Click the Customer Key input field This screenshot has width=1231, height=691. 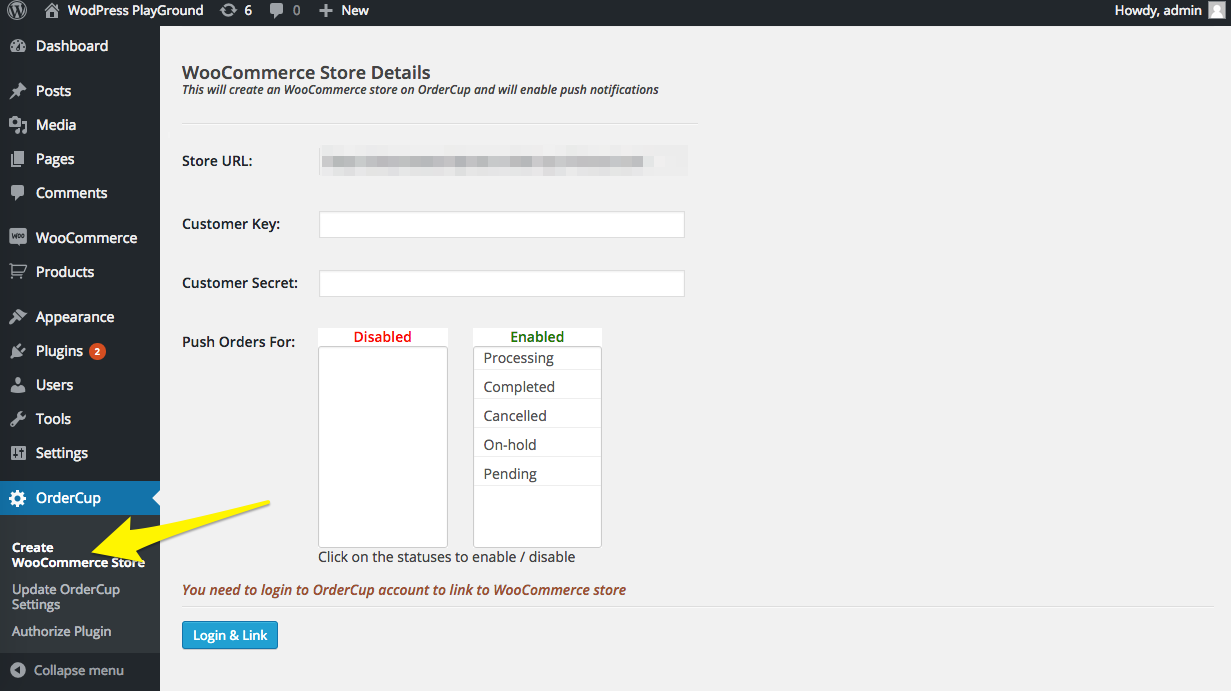pos(502,224)
